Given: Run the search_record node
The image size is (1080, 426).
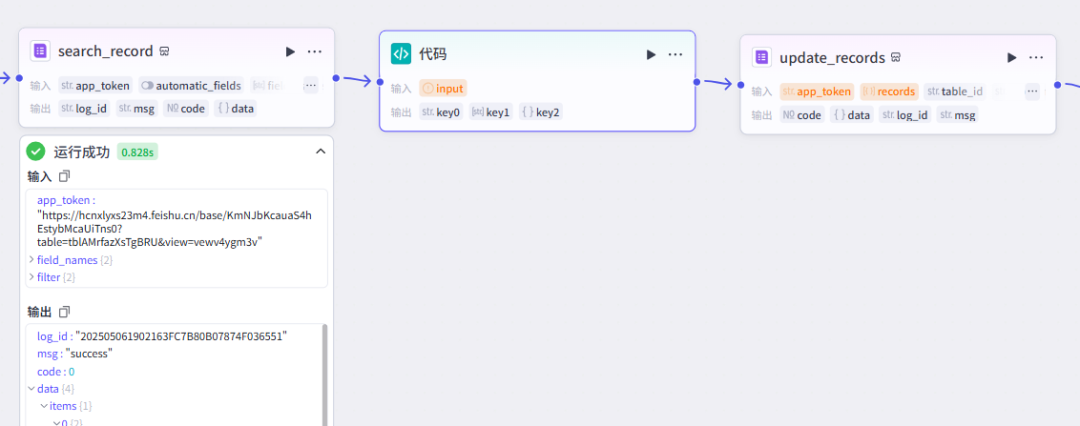Looking at the screenshot, I should coord(290,51).
